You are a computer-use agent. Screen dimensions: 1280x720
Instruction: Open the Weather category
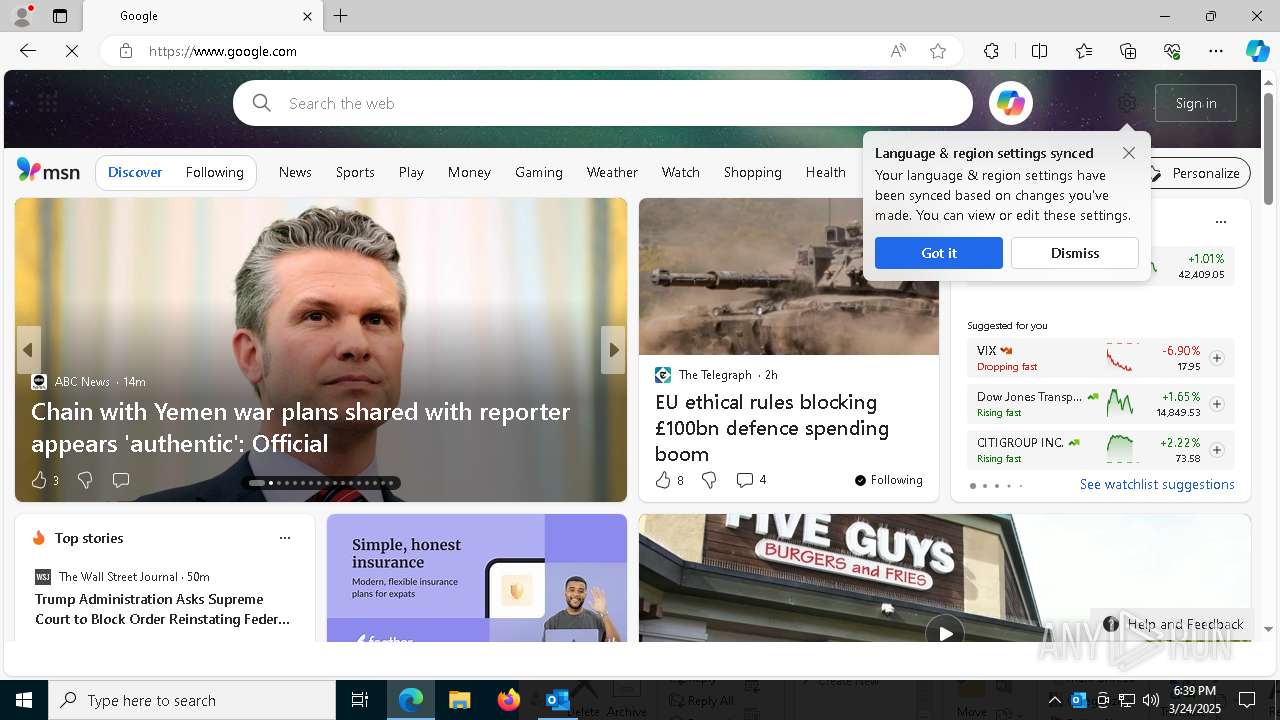(612, 172)
